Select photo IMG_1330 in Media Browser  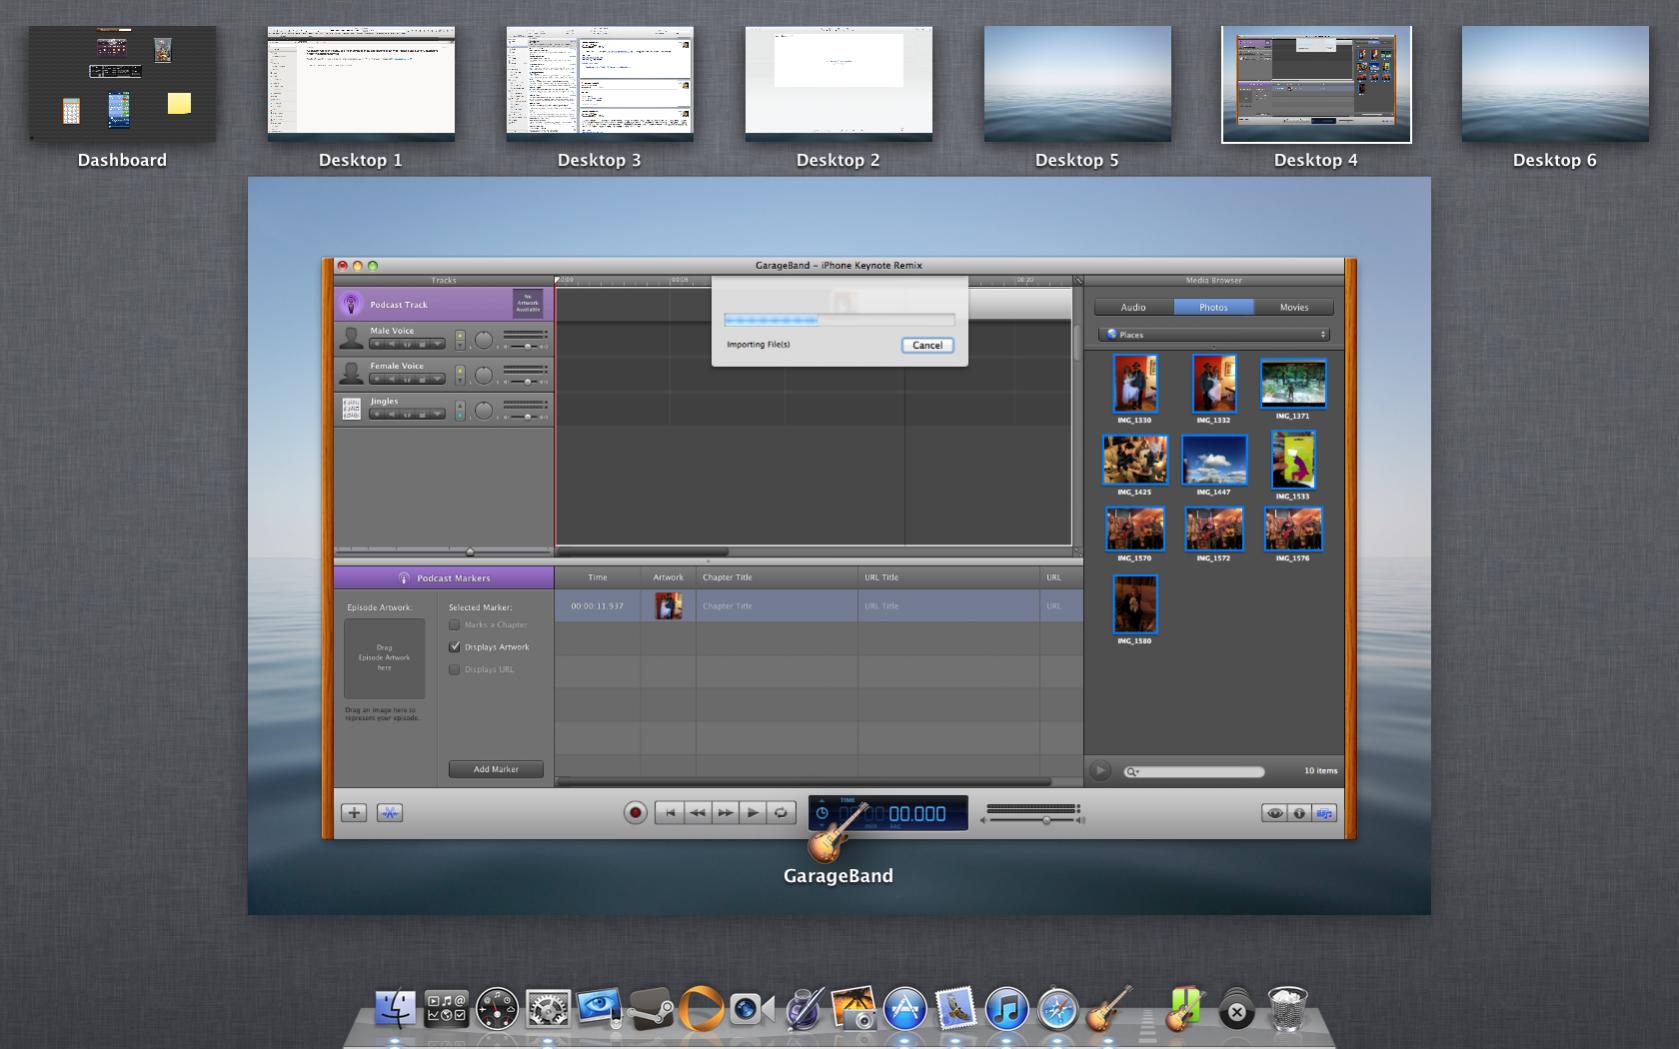pos(1134,383)
